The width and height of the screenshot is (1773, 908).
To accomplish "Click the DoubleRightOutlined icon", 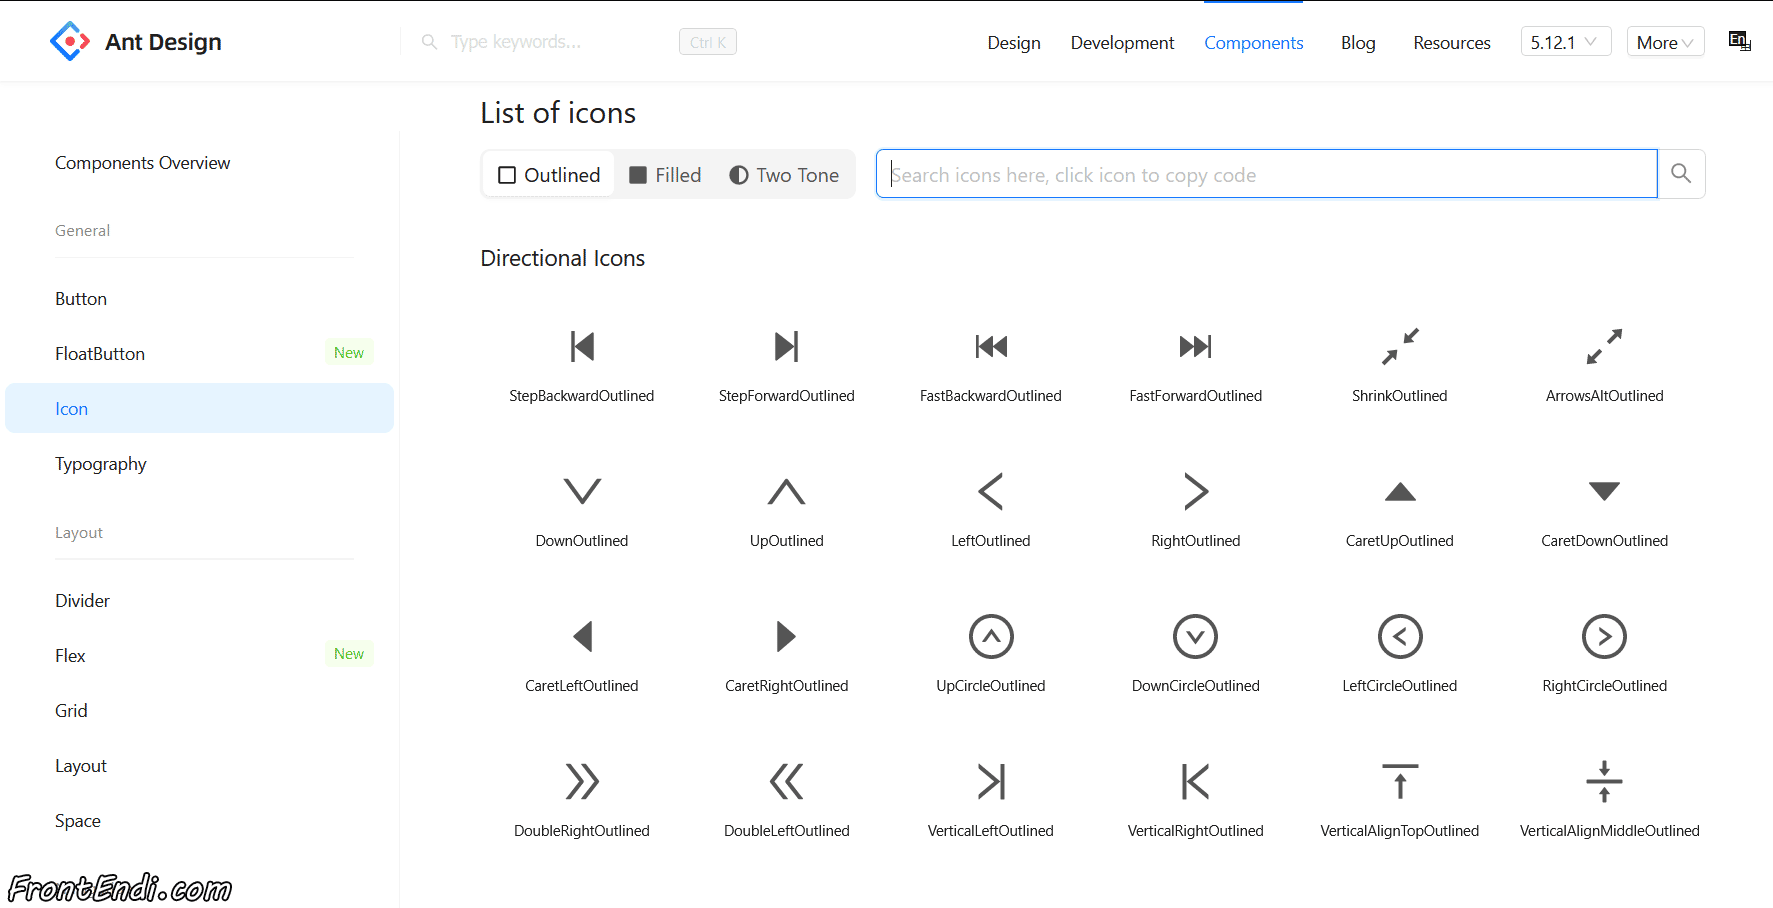I will 582,782.
